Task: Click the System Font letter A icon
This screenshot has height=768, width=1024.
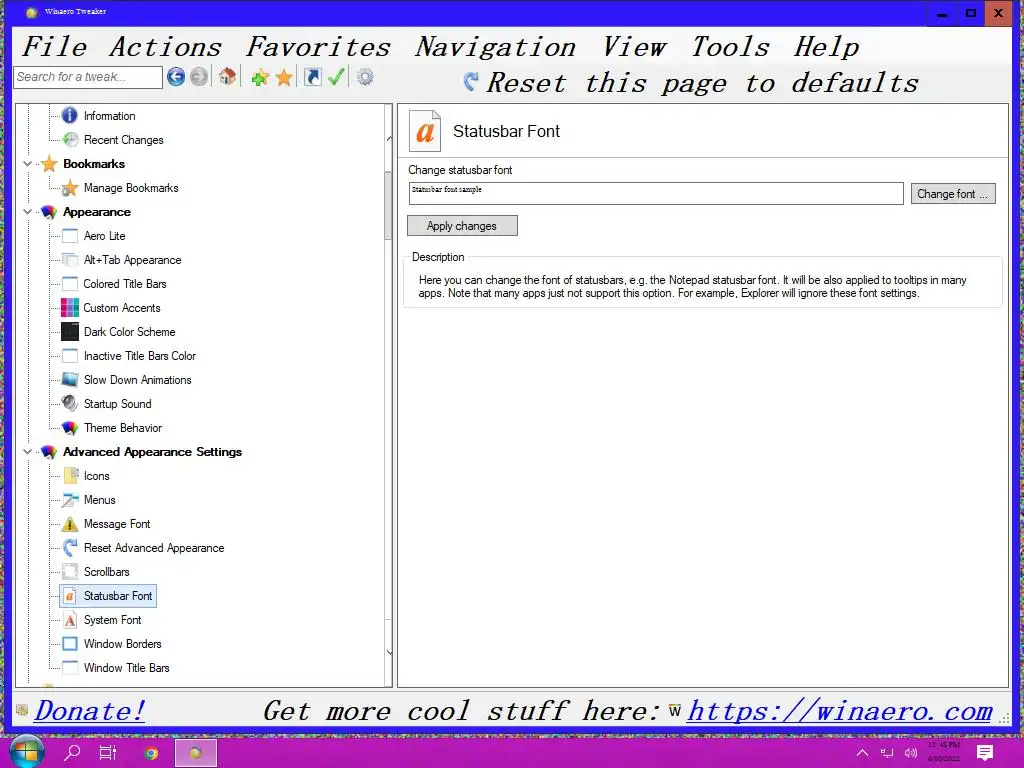Action: pos(70,620)
